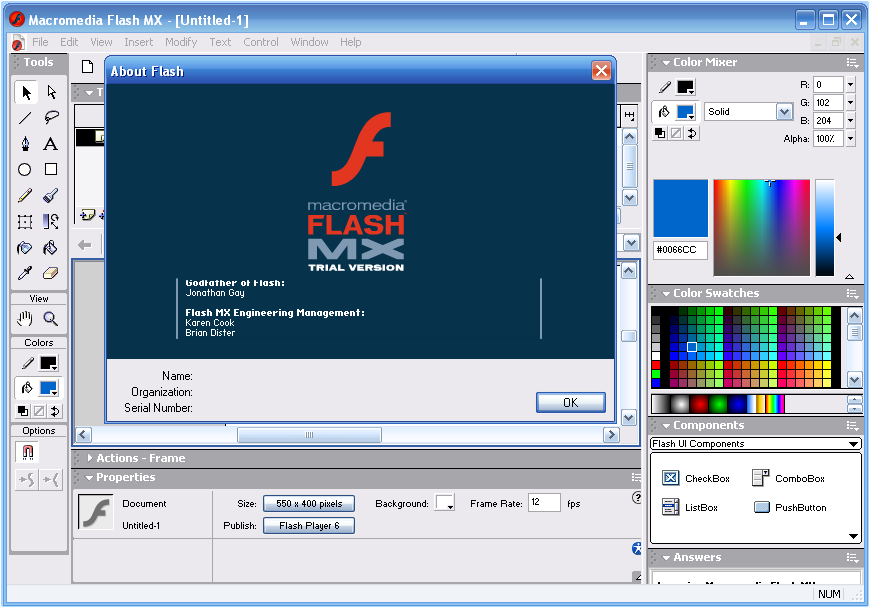The width and height of the screenshot is (870, 608).
Task: Collapse the Color Mixer panel
Action: [667, 62]
